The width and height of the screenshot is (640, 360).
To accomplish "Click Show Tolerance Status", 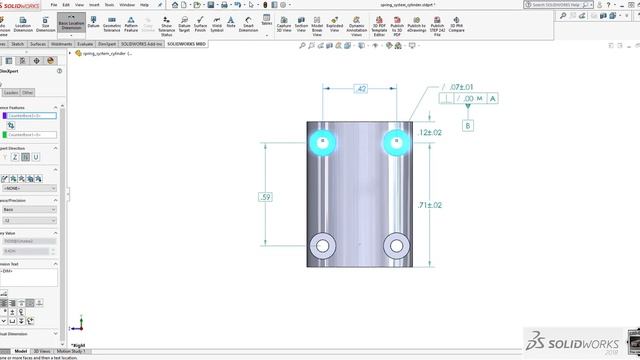I will click(x=166, y=27).
